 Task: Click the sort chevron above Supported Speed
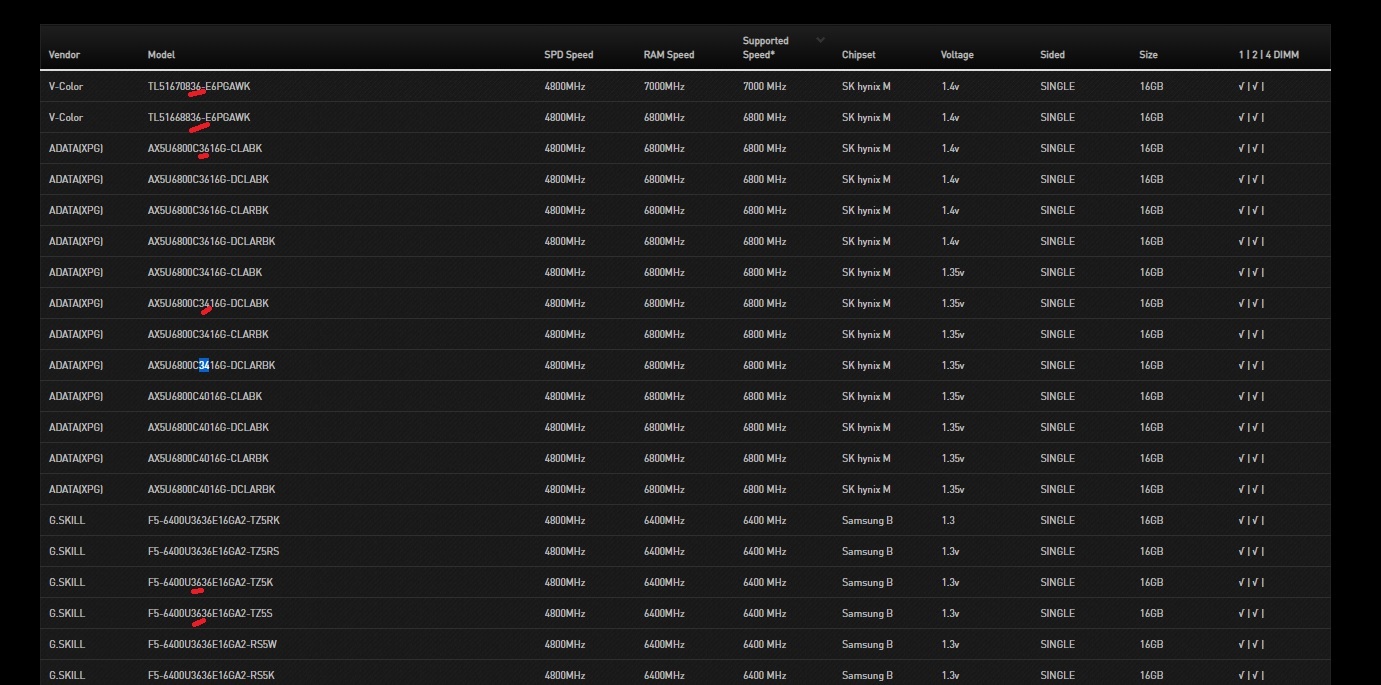(821, 40)
